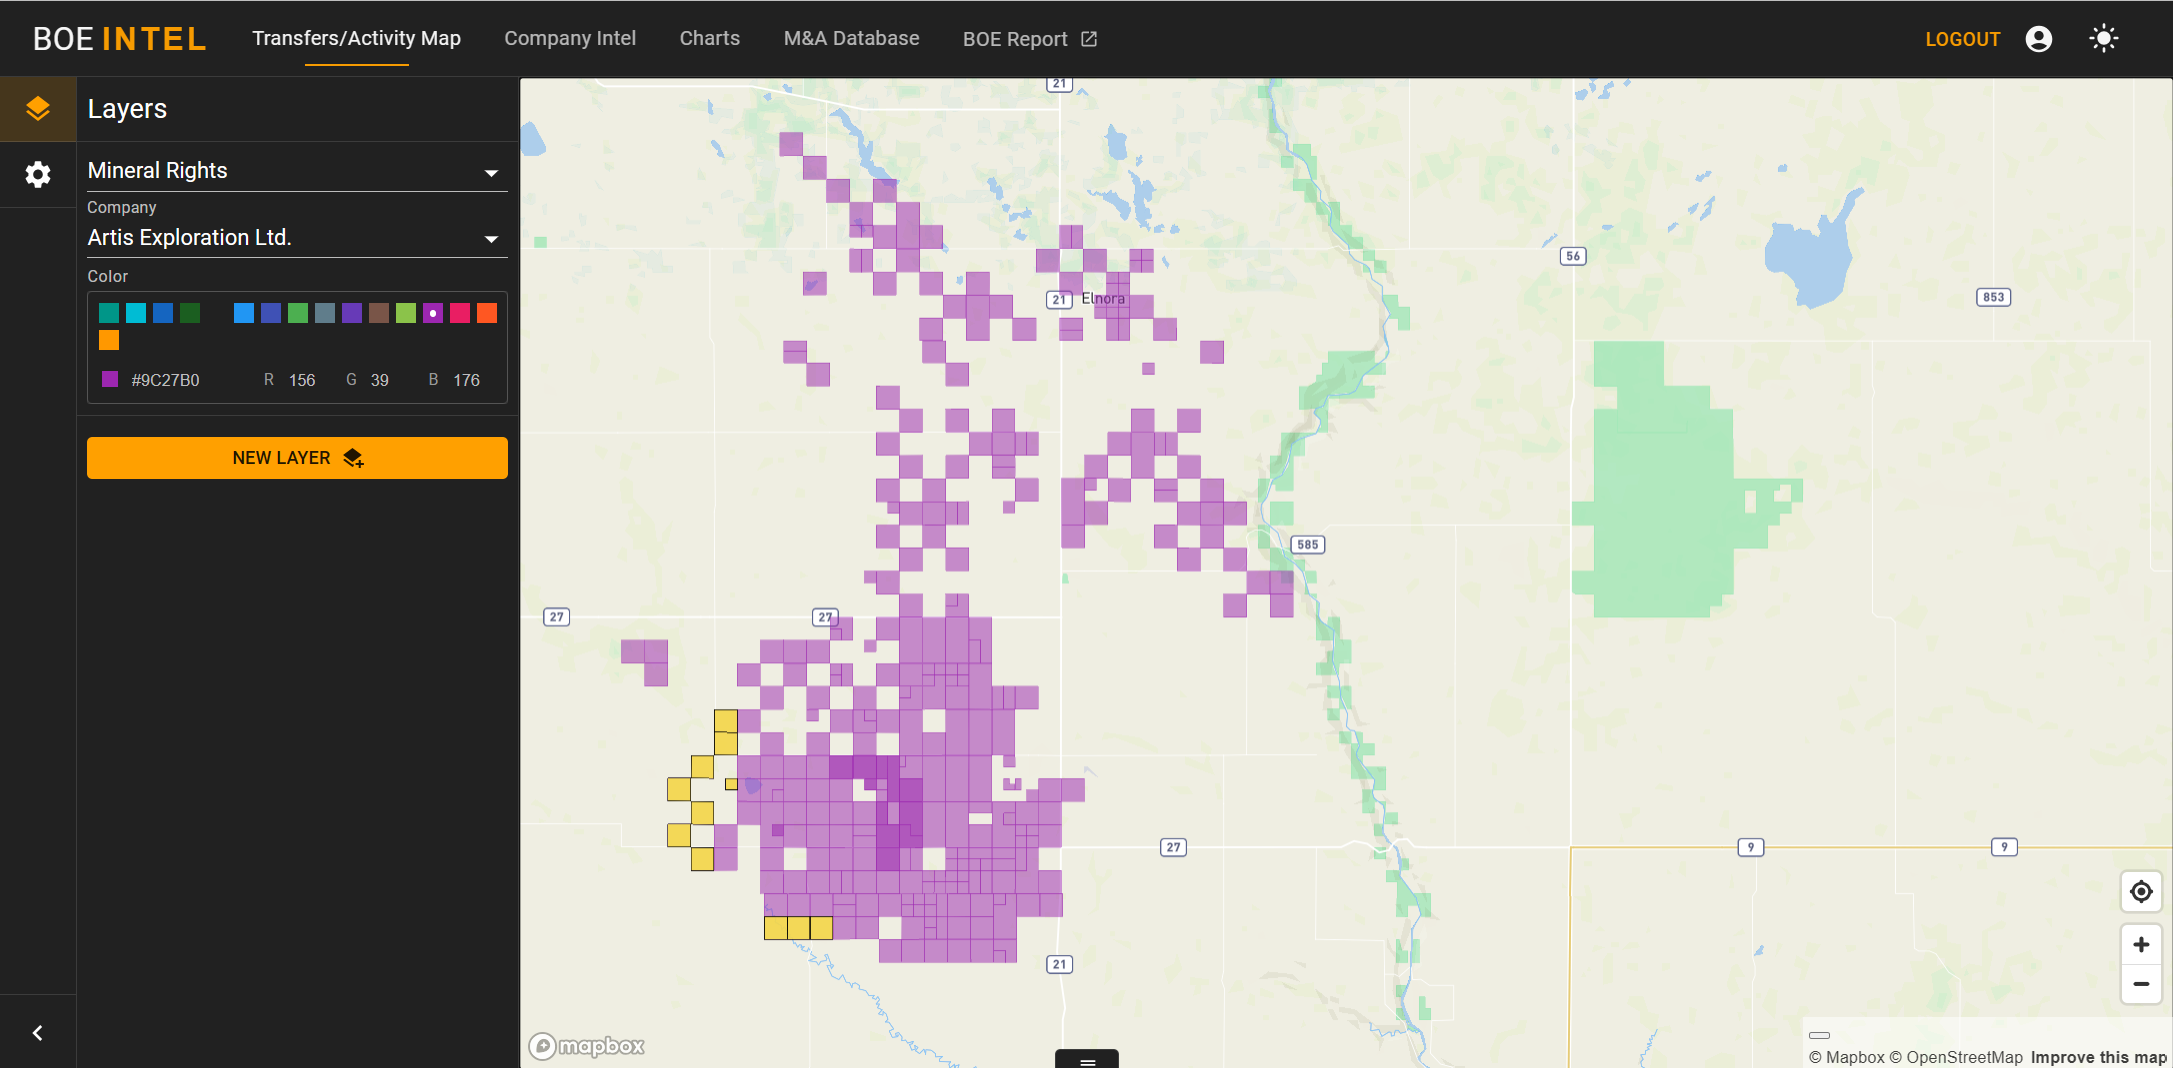This screenshot has width=2173, height=1068.
Task: Go to the Charts tab
Action: (x=709, y=39)
